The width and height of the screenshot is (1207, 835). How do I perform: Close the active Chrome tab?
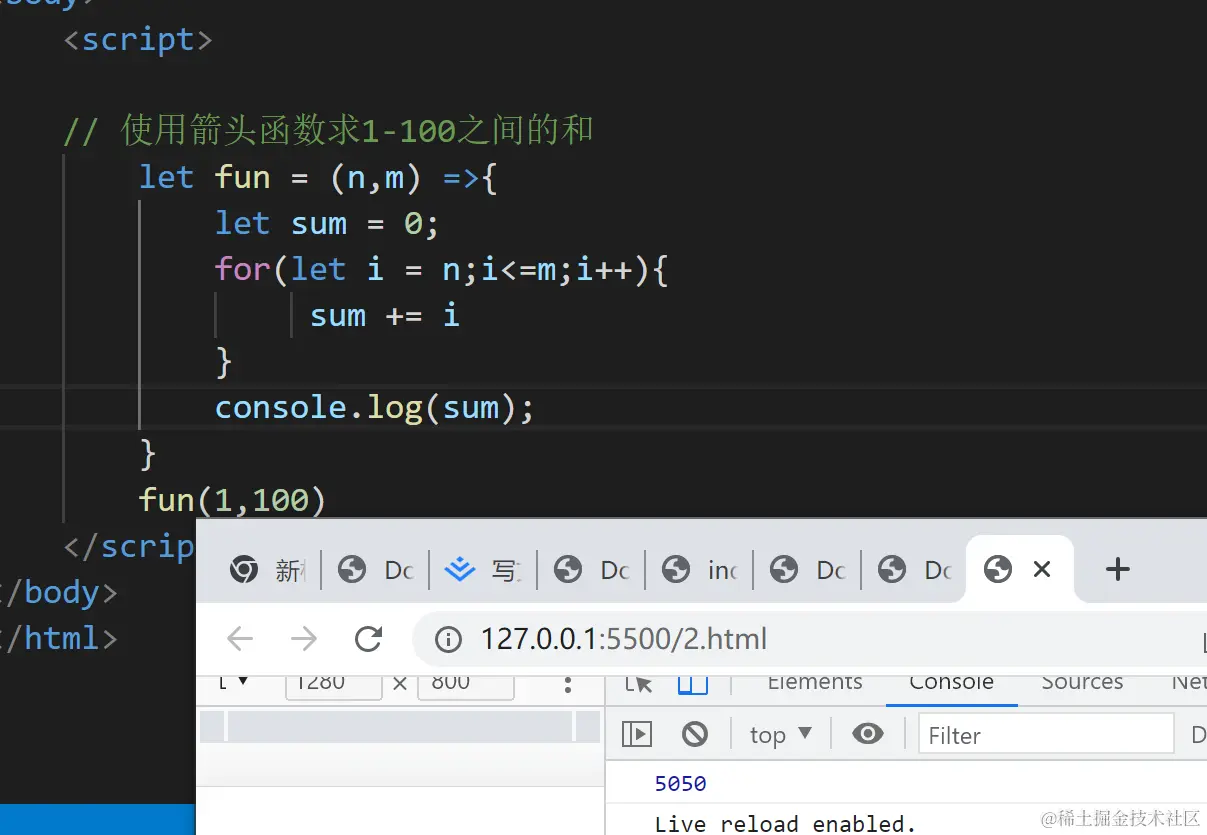[1042, 569]
